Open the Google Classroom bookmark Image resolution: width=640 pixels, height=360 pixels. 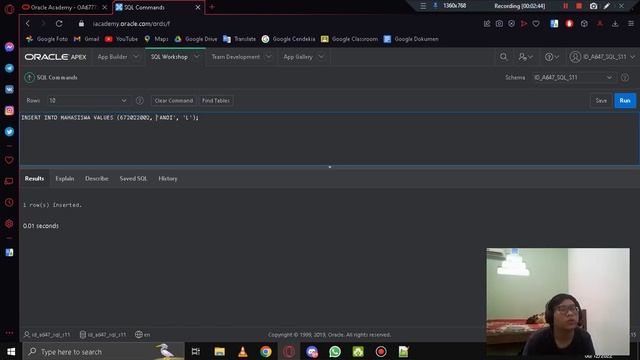click(349, 39)
